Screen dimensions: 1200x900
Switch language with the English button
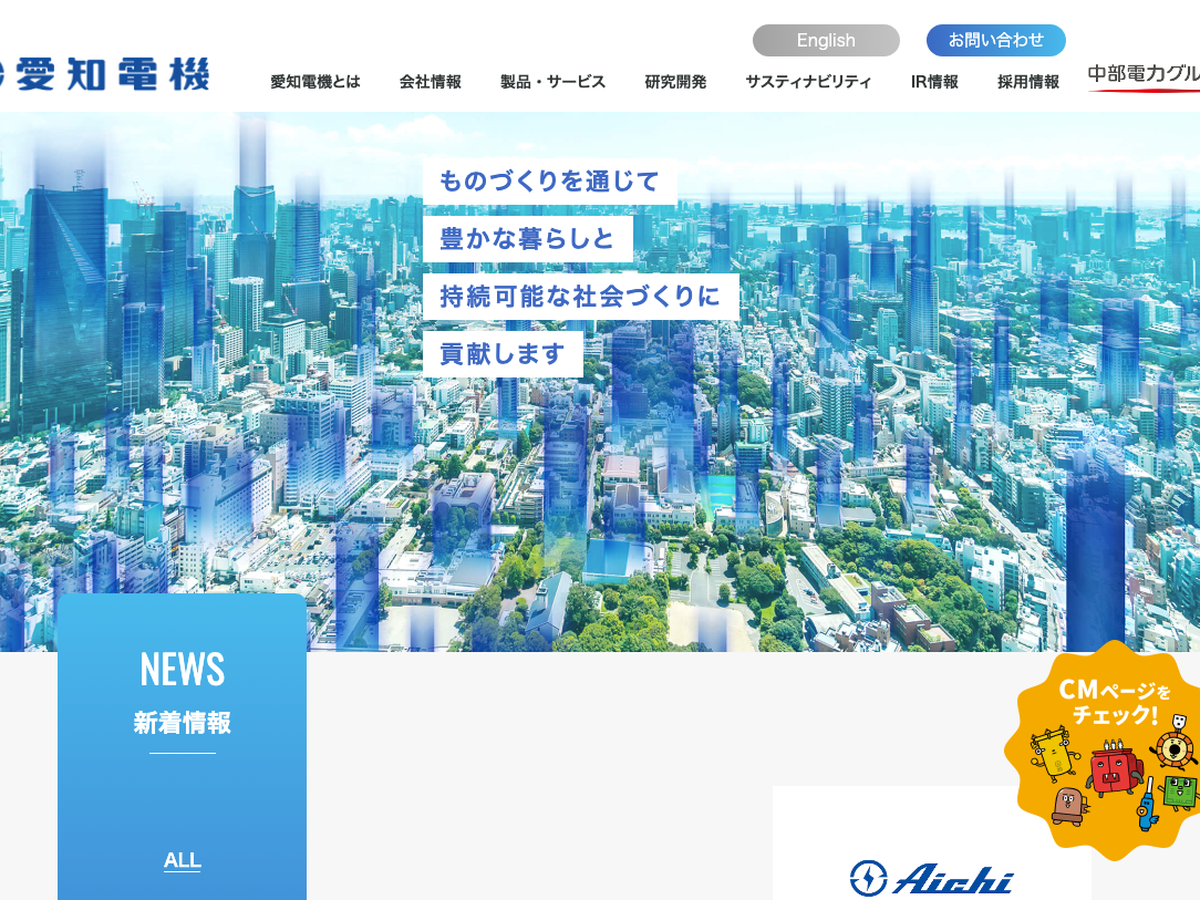point(825,41)
